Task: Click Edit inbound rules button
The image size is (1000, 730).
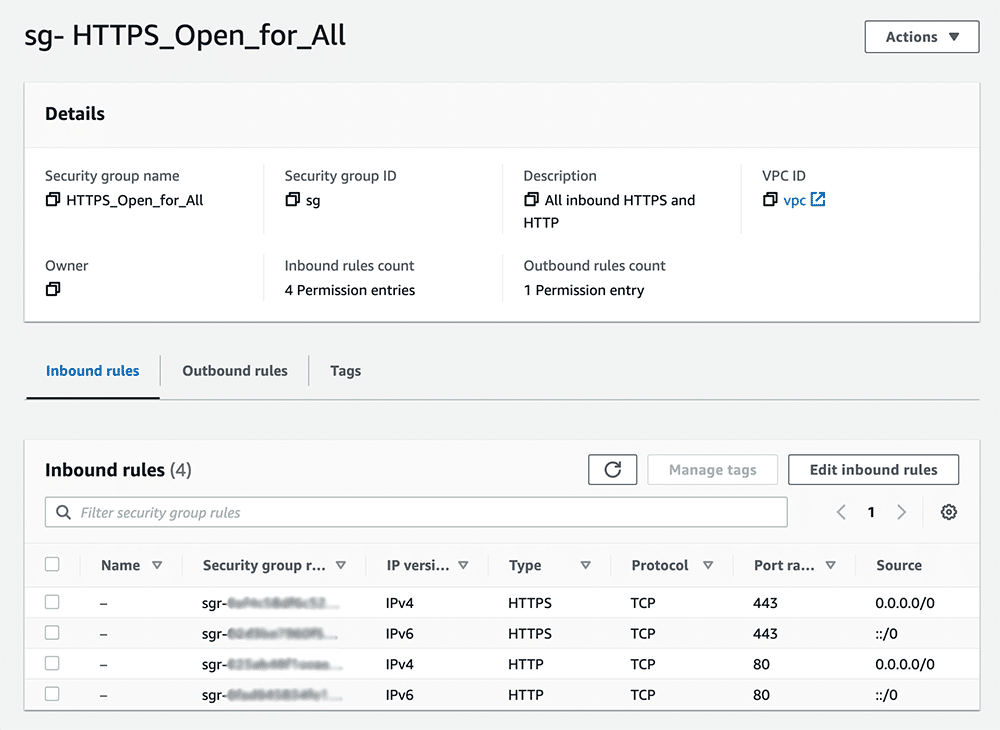Action: point(873,470)
